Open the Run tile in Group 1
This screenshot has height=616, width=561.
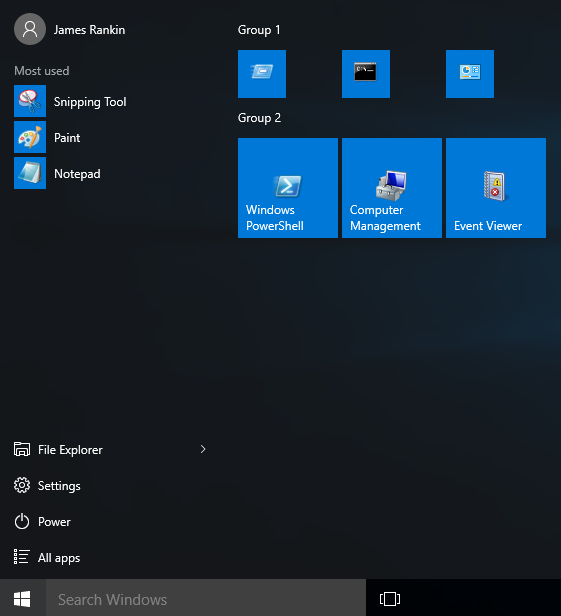coord(262,74)
